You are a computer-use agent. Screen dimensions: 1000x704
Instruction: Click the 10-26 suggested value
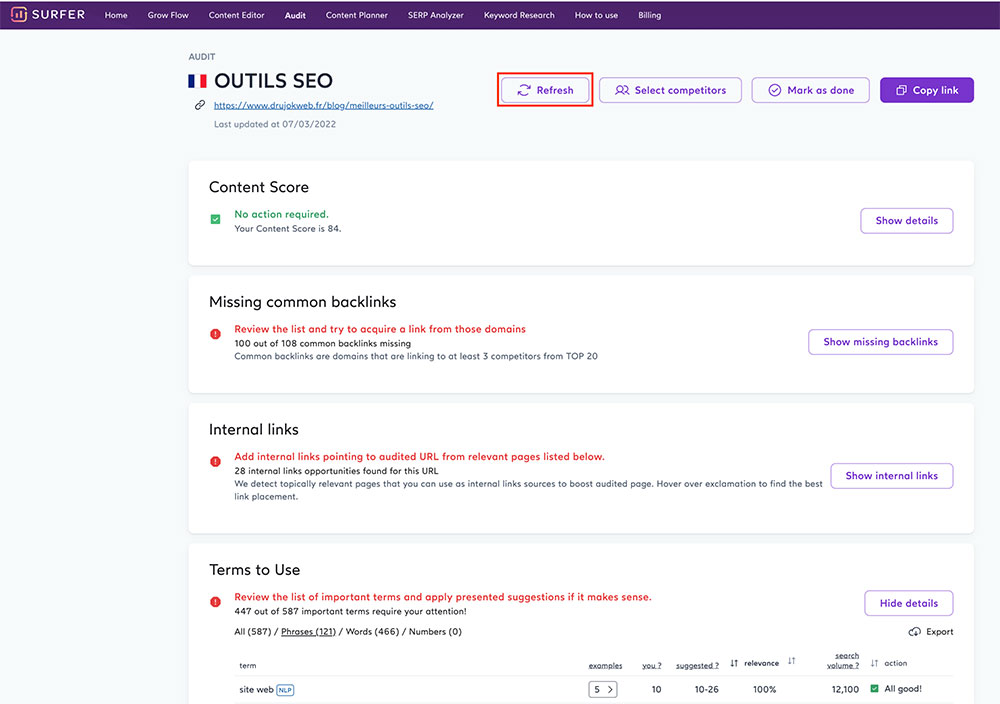[x=707, y=689]
